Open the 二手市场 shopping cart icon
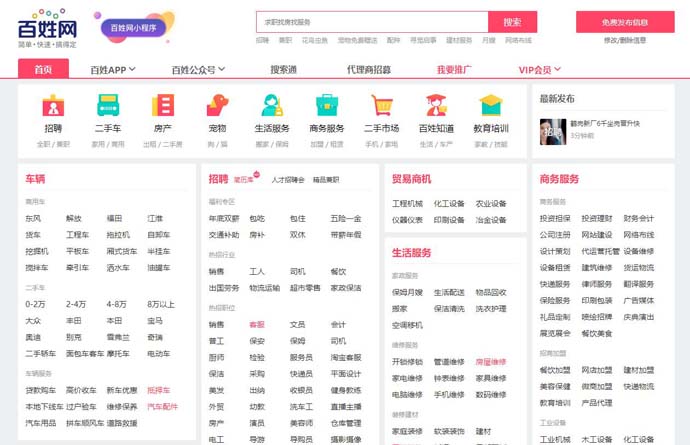This screenshot has width=690, height=445. tap(382, 105)
